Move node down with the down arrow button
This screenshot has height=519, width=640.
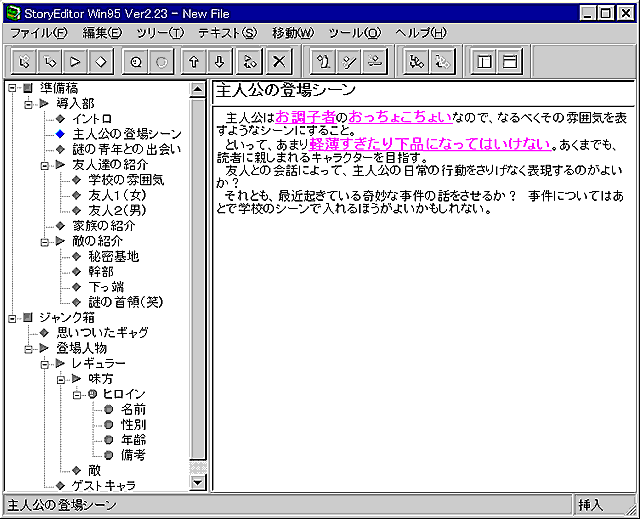point(220,62)
